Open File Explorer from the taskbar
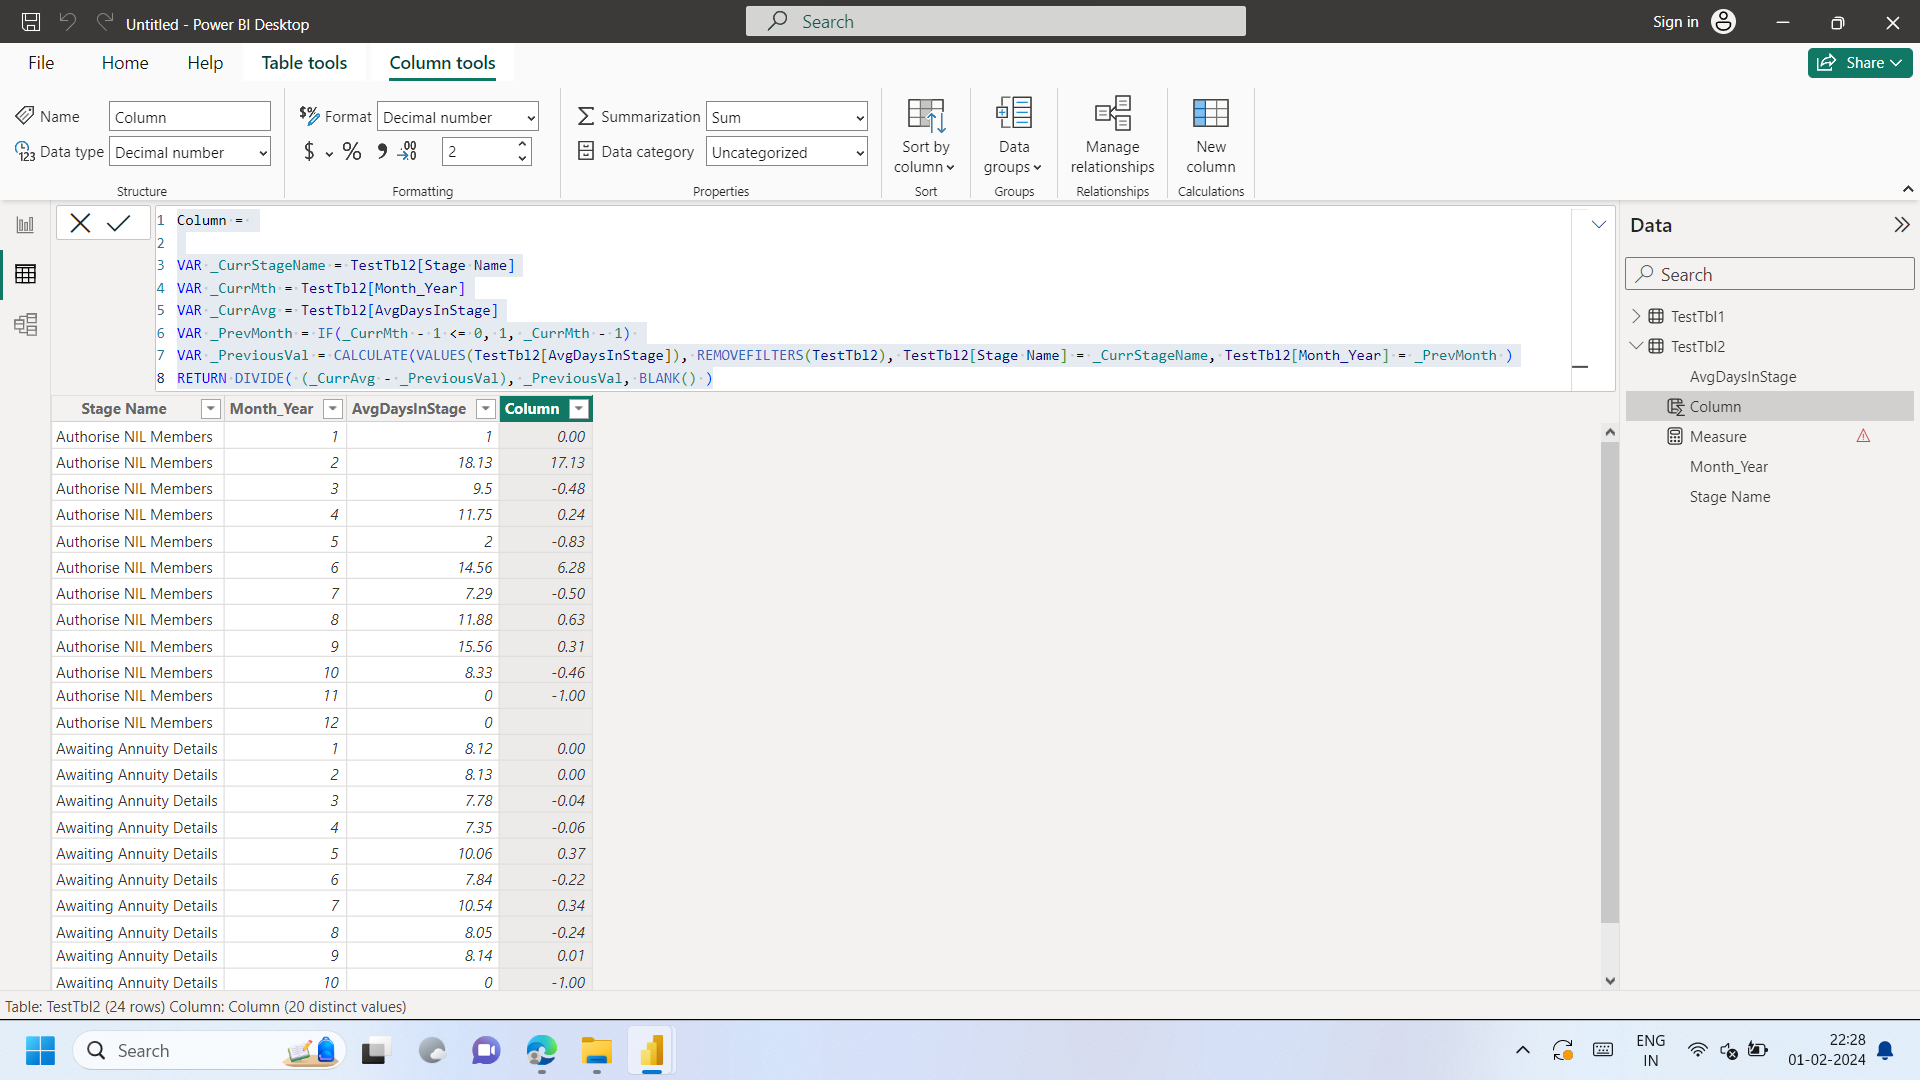 (x=597, y=1051)
